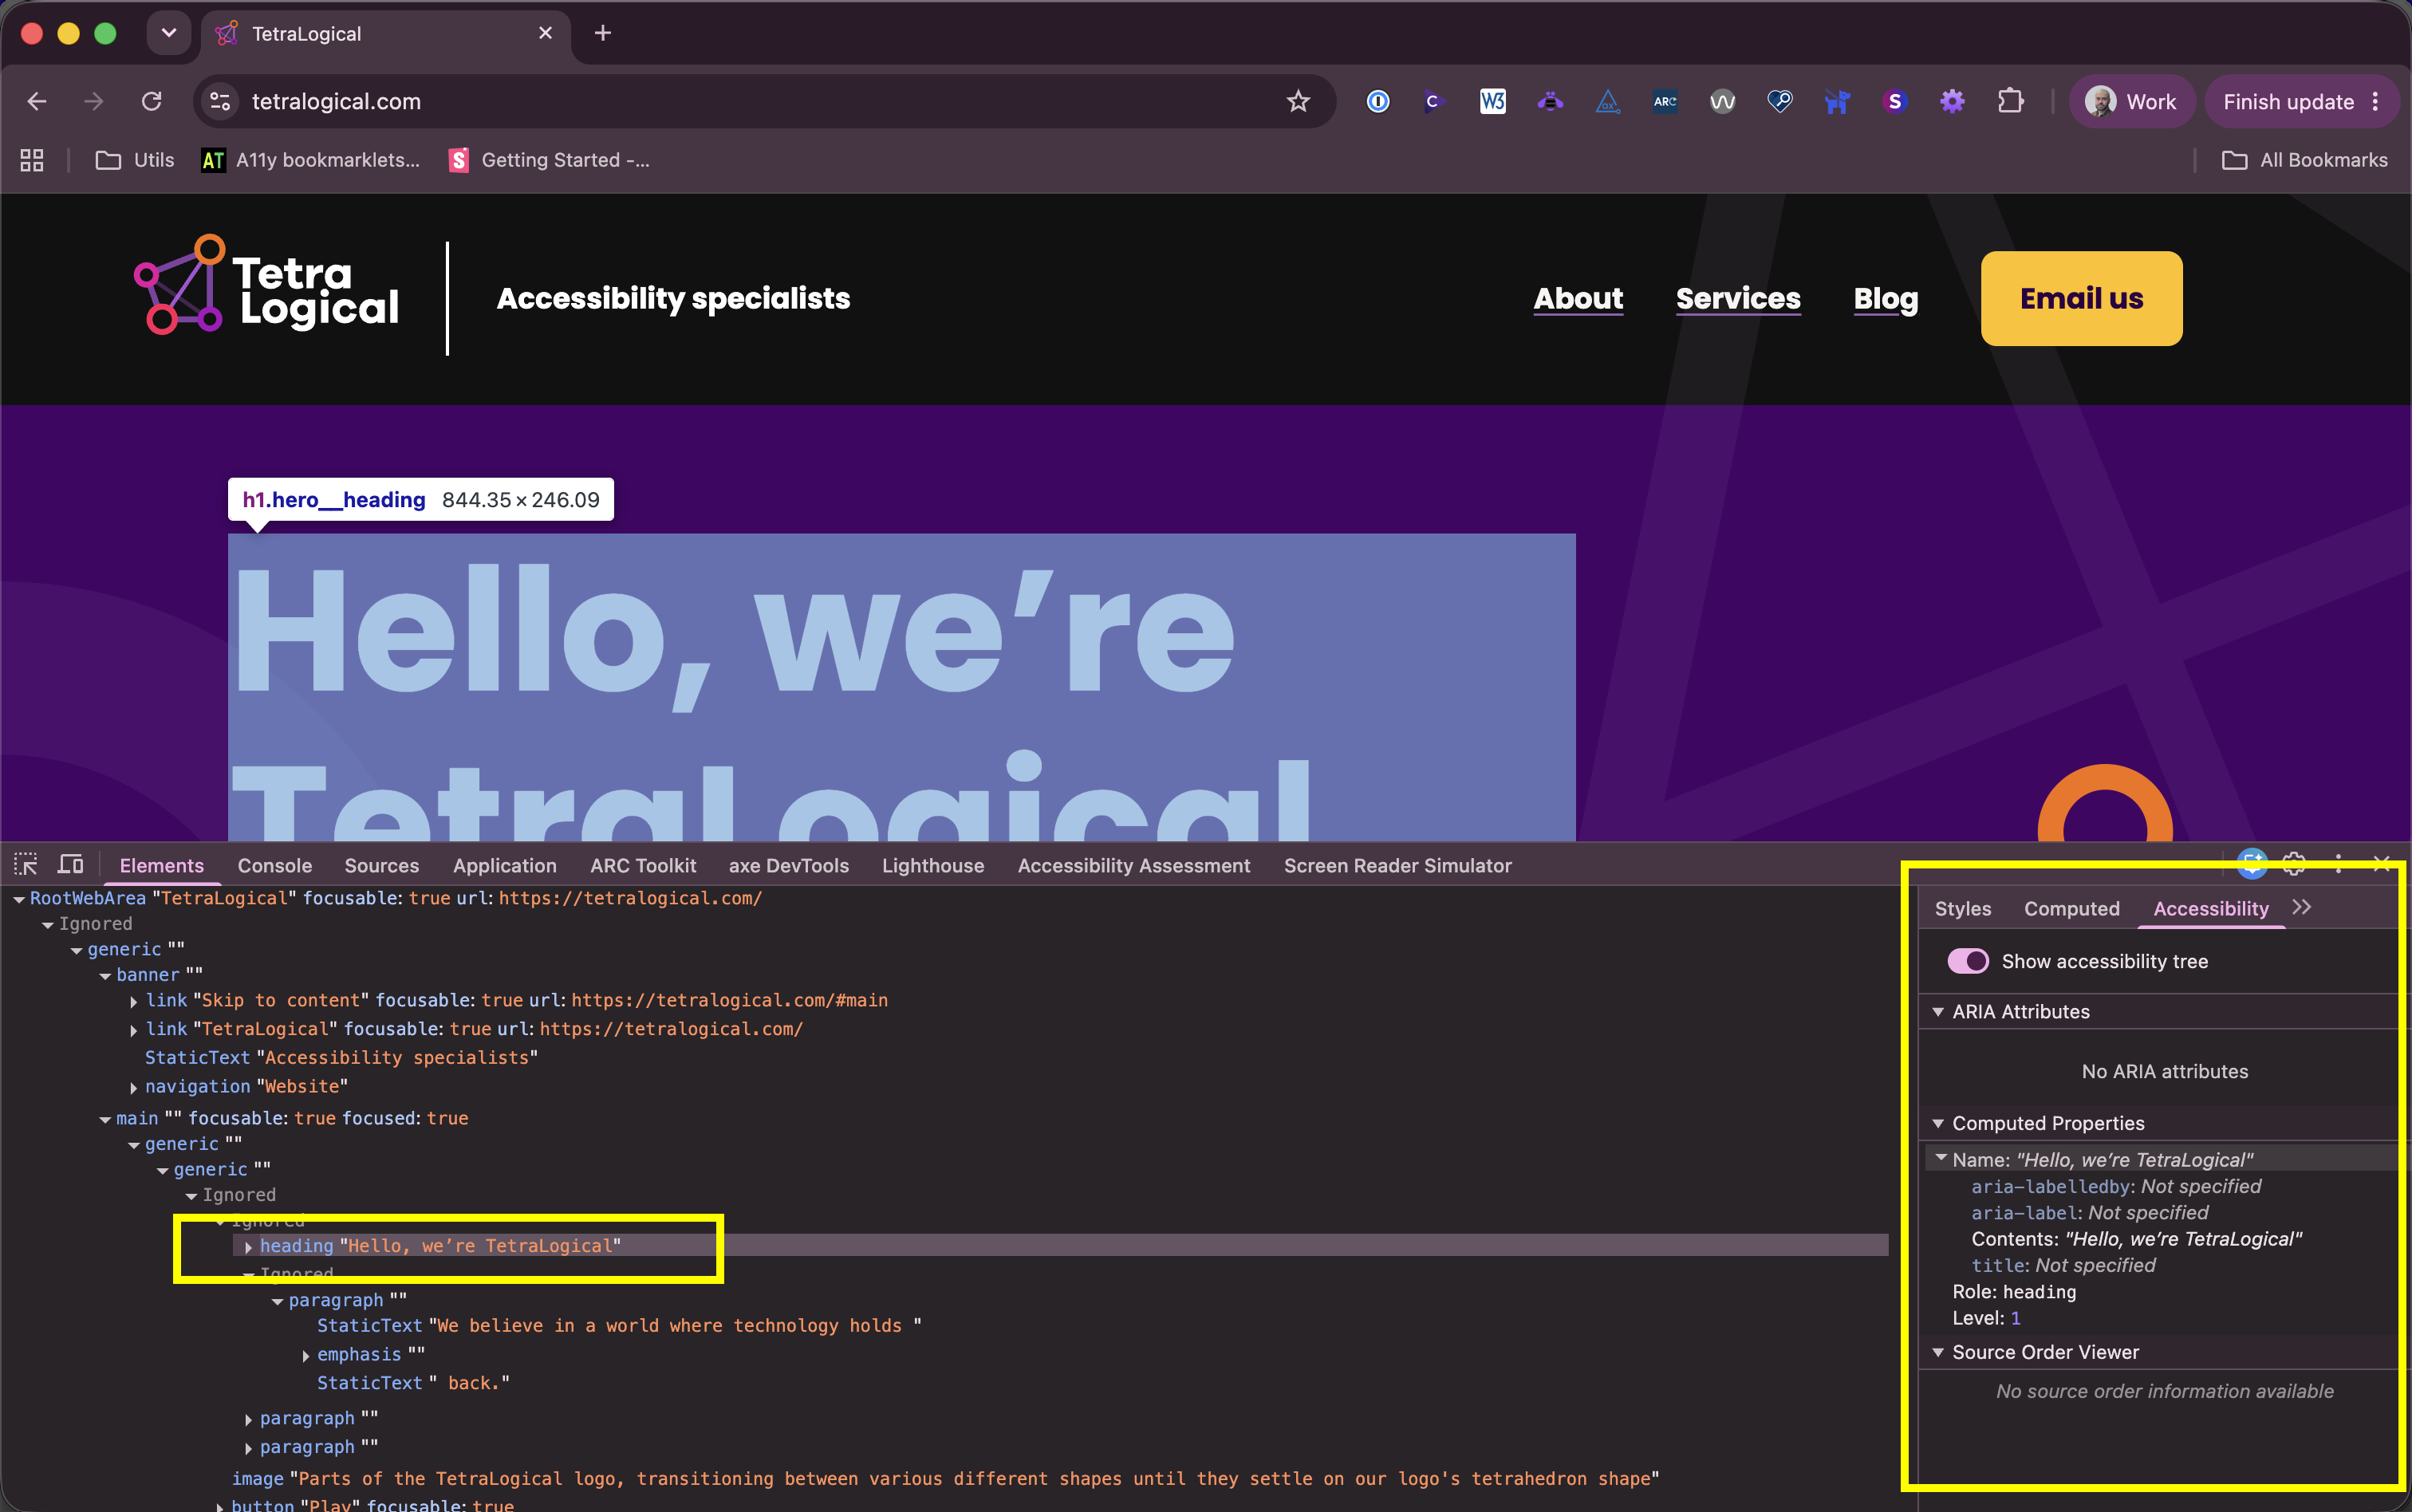Open the tab search dropdown
This screenshot has width=2412, height=1512.
point(169,33)
